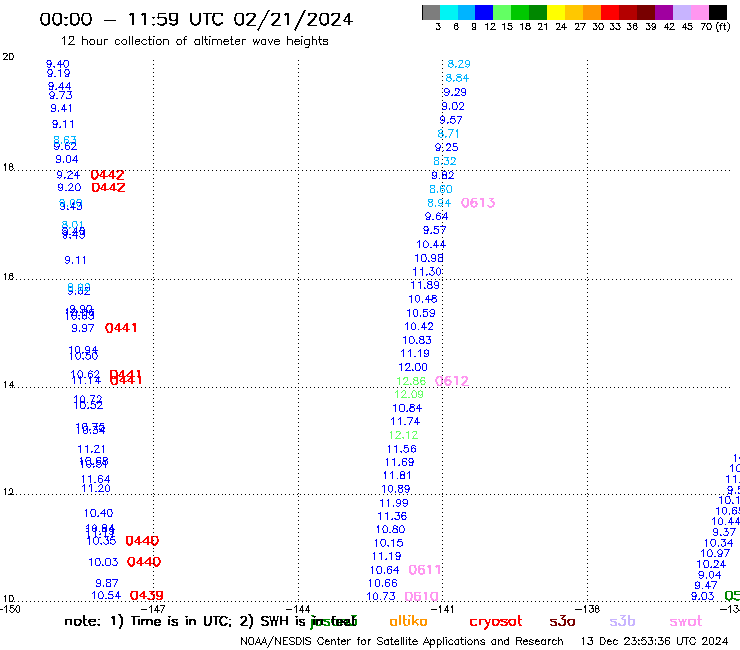740x650 pixels.
Task: Click the -144 longitude axis label
Action: (x=298, y=609)
